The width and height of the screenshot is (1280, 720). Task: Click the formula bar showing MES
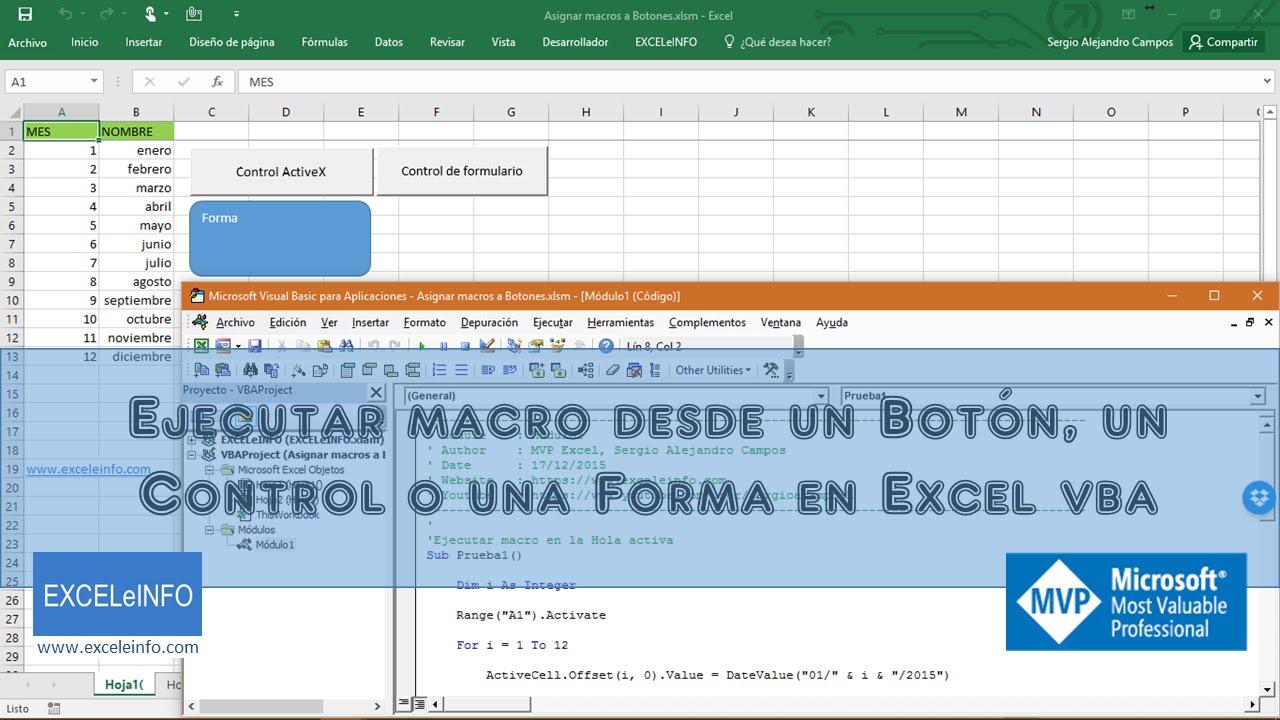(755, 82)
